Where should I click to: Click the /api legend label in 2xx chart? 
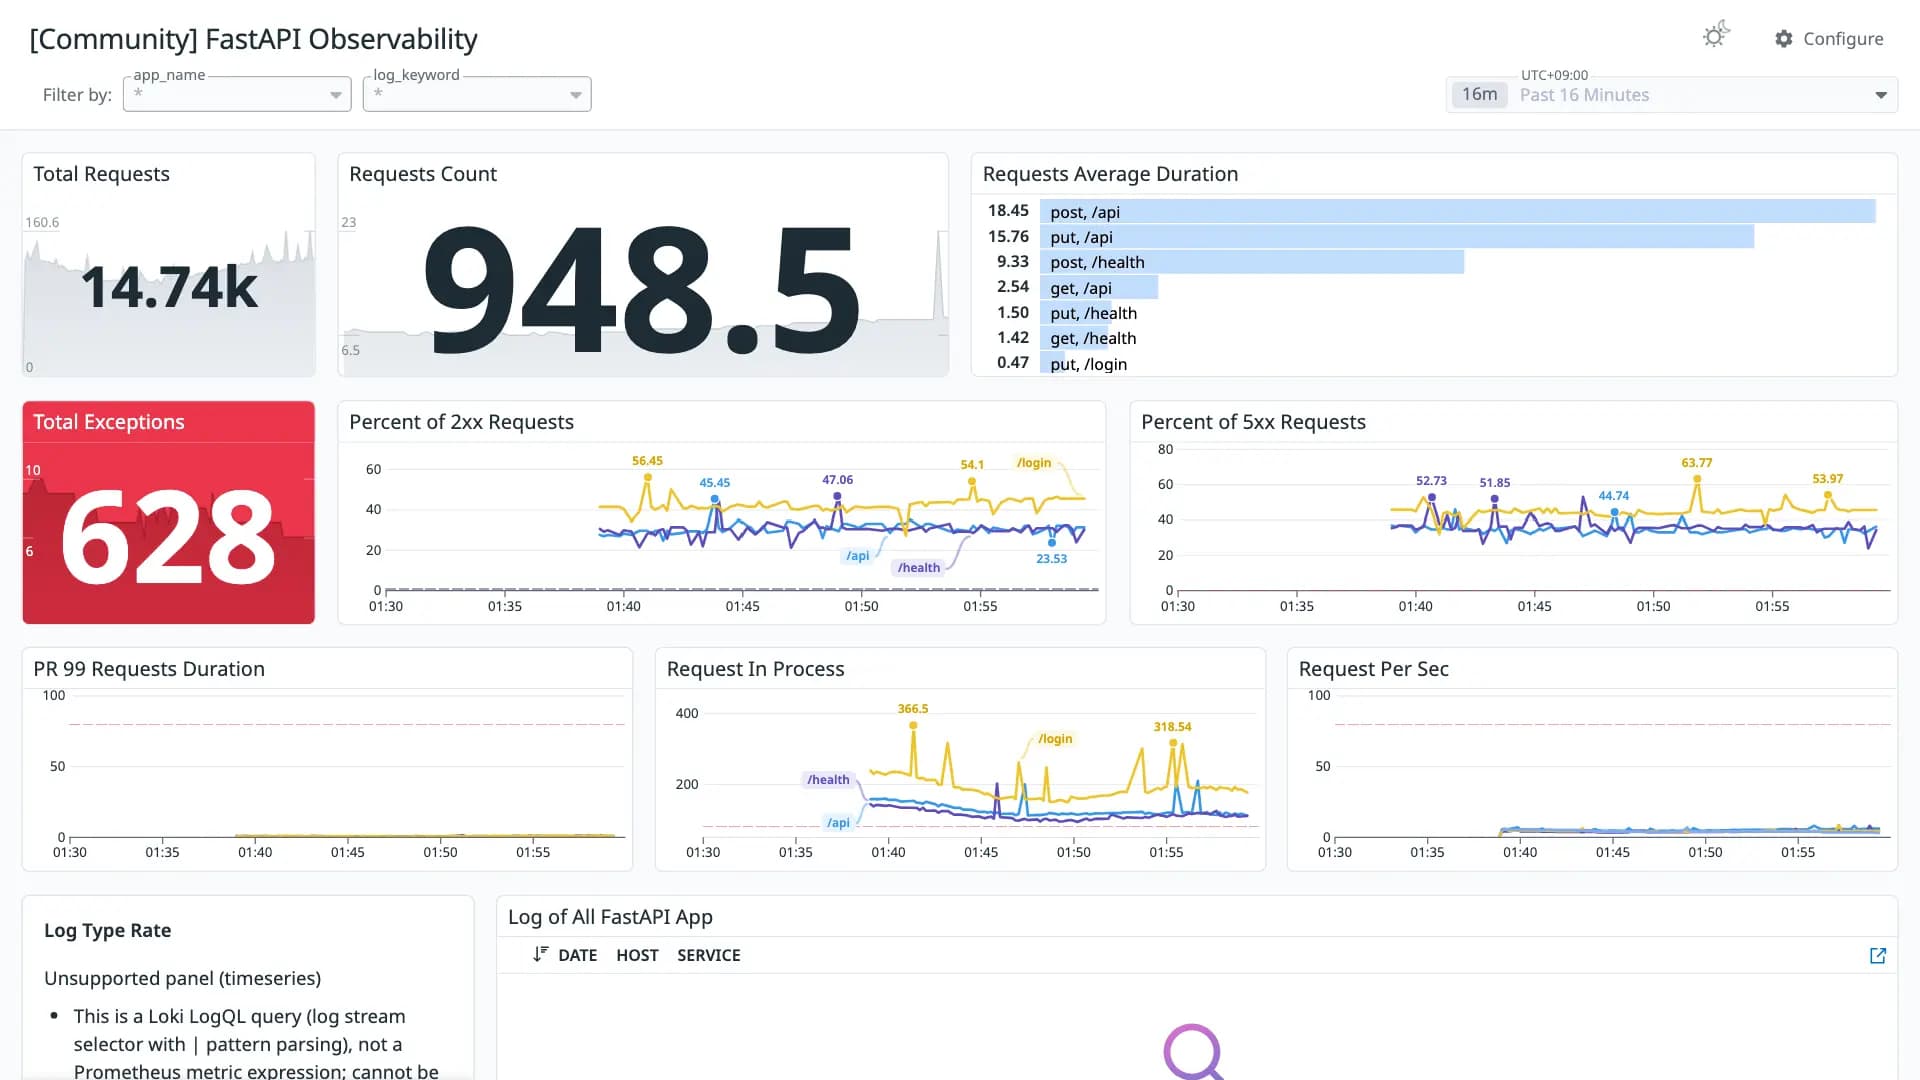[858, 556]
